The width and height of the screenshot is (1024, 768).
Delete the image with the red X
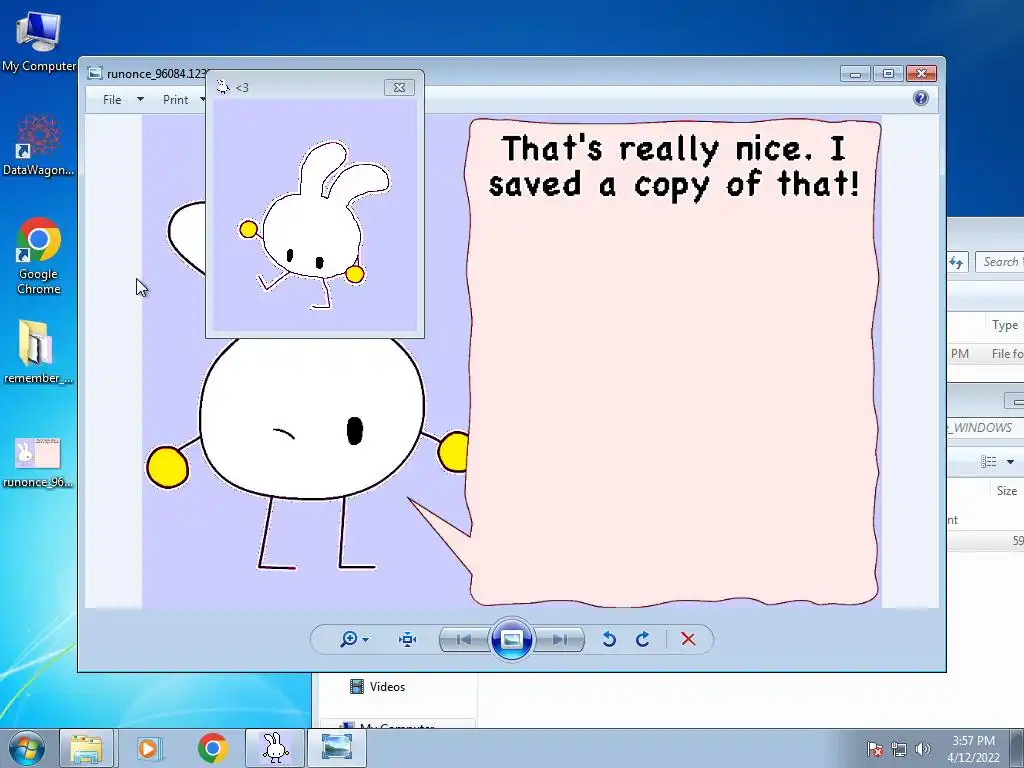click(x=688, y=639)
